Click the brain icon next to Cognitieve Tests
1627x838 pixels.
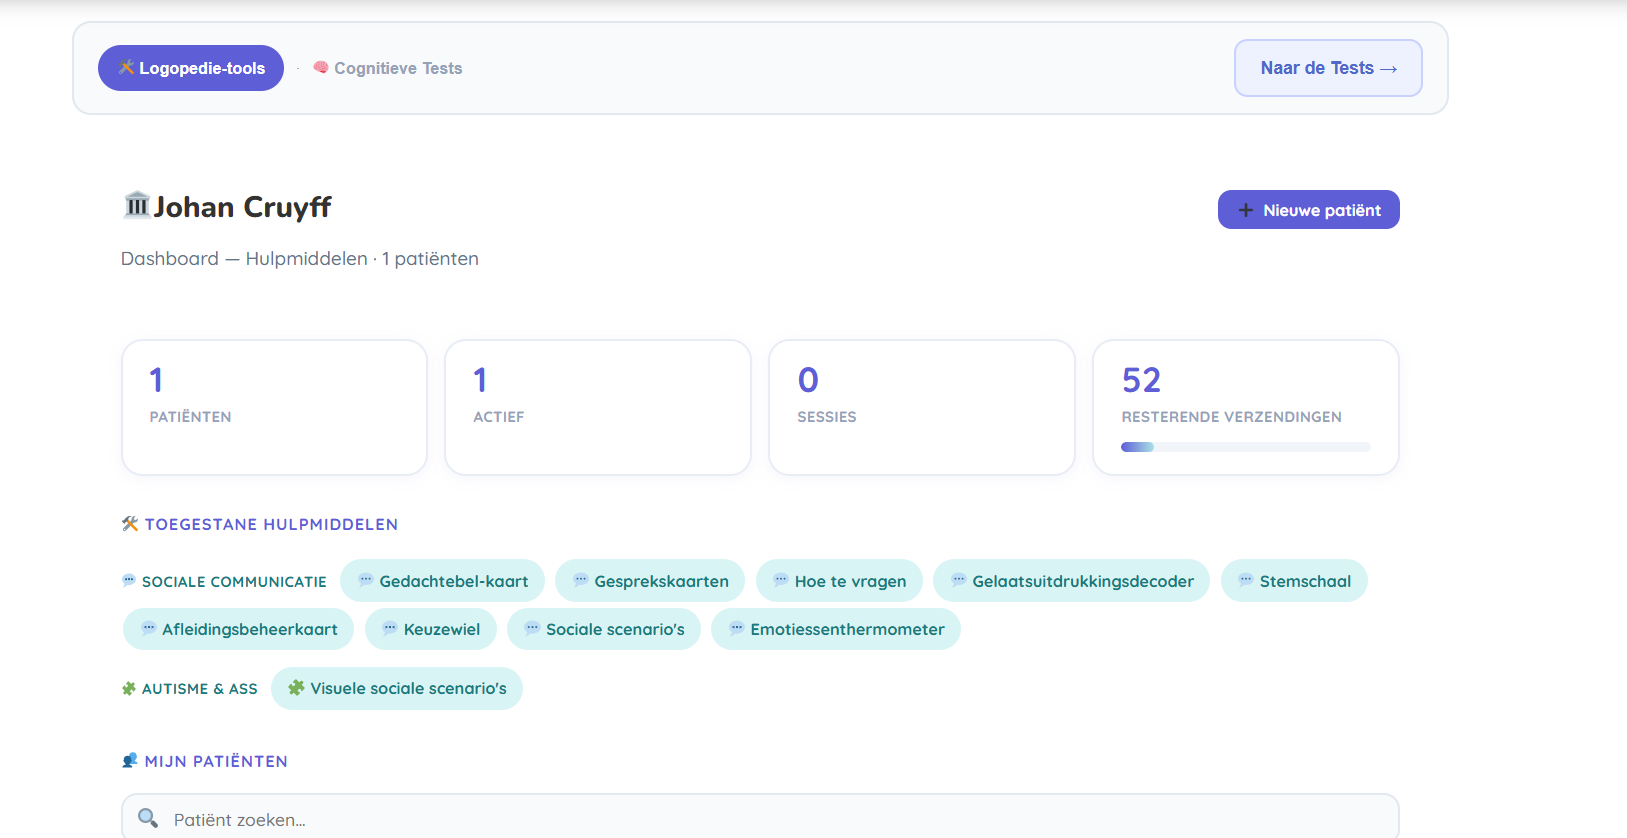tap(321, 68)
